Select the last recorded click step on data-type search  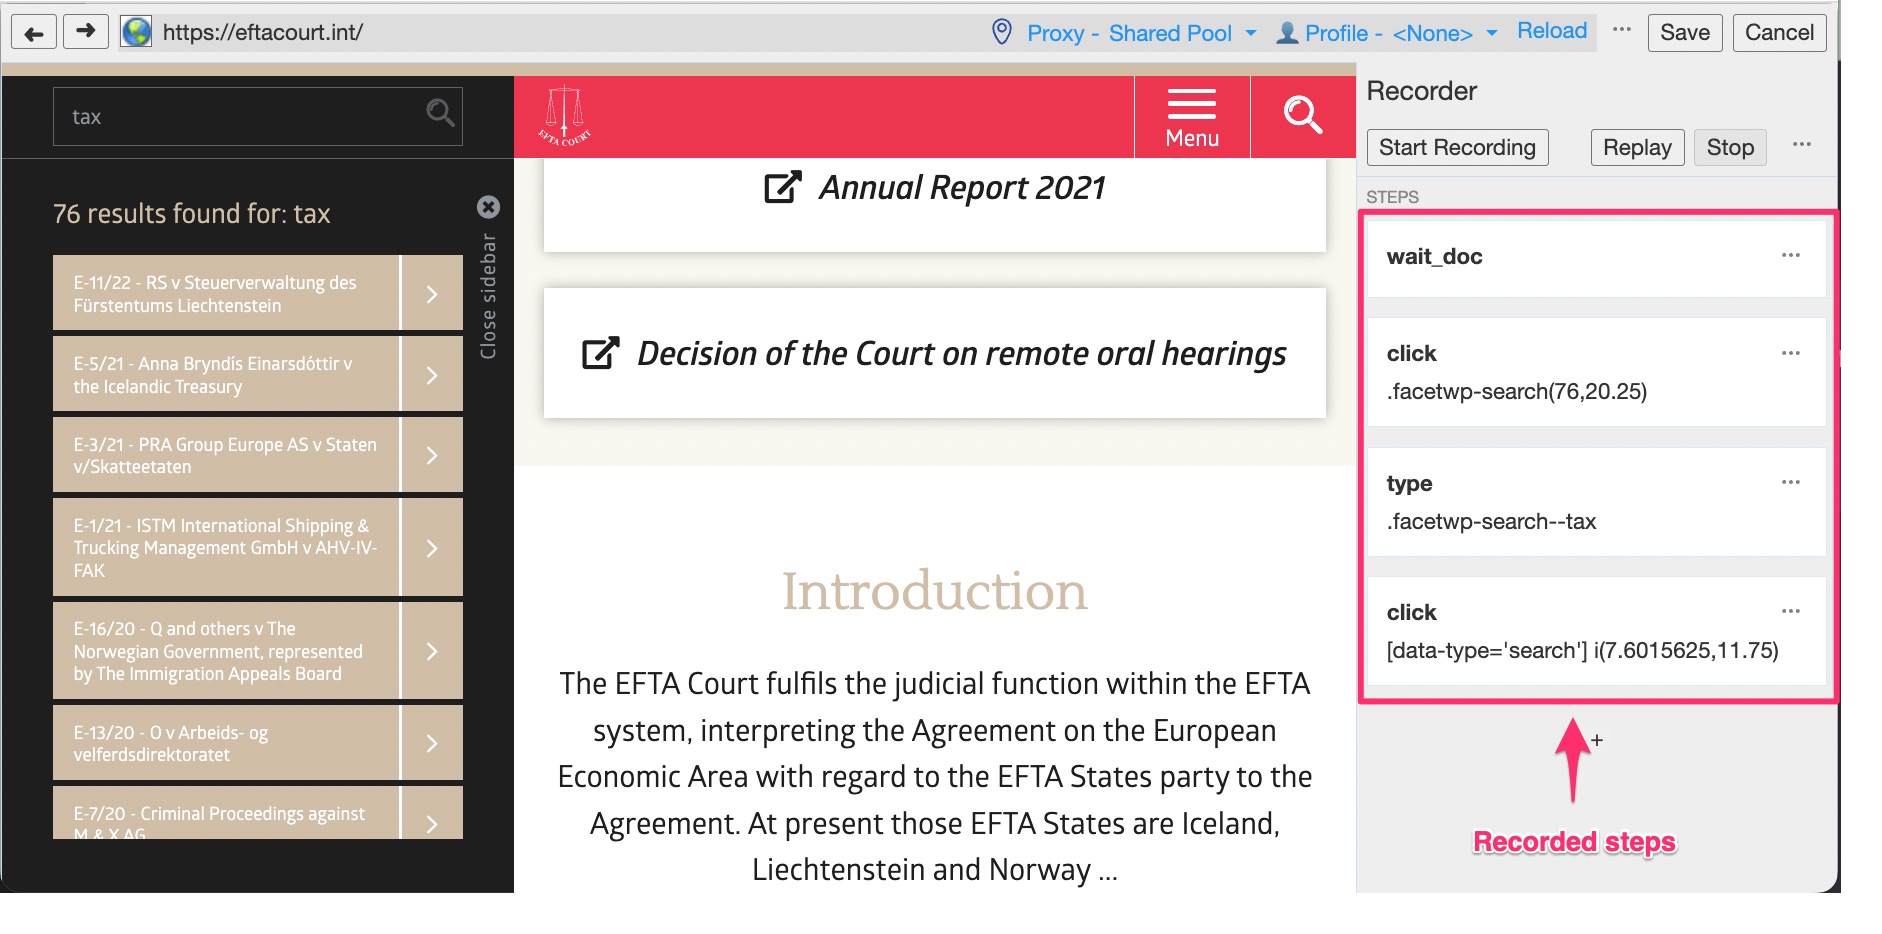pyautogui.click(x=1580, y=631)
